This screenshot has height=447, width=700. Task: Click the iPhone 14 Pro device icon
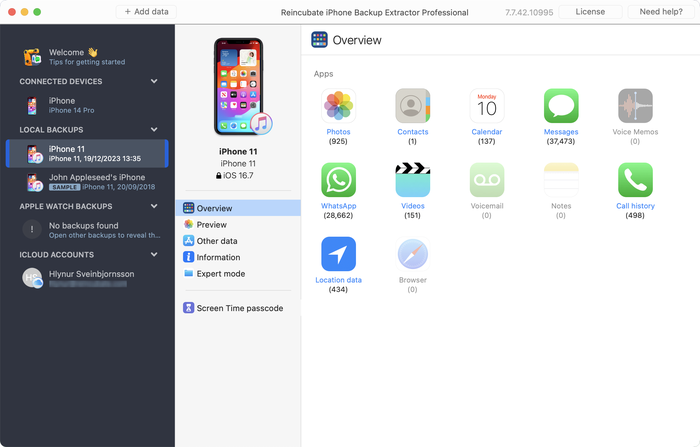(32, 106)
